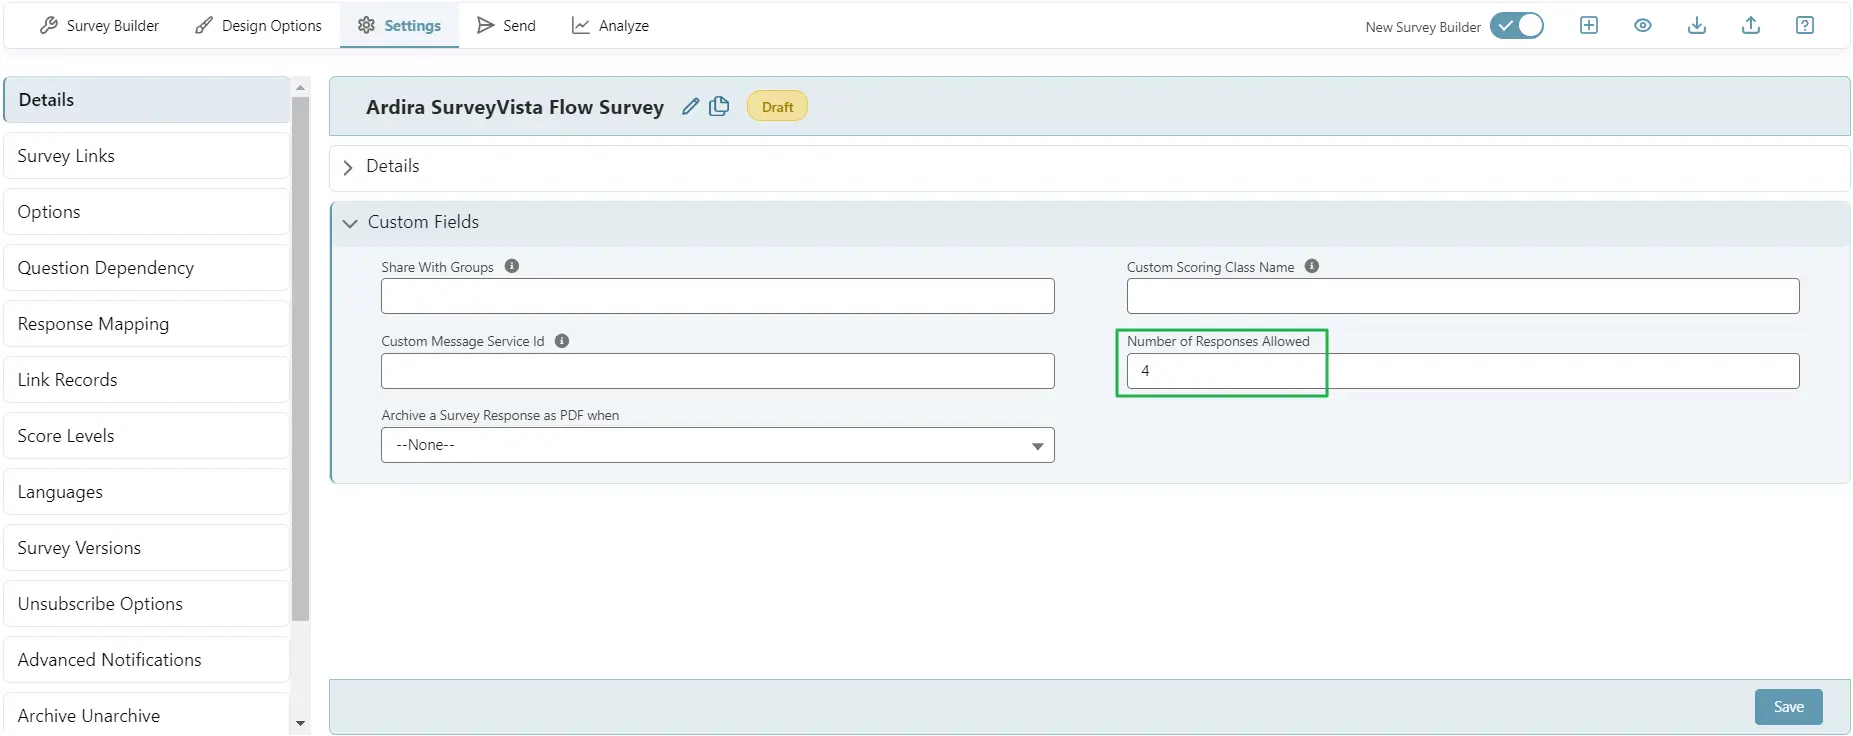
Task: Click the download icon in top toolbar
Action: 1696,26
